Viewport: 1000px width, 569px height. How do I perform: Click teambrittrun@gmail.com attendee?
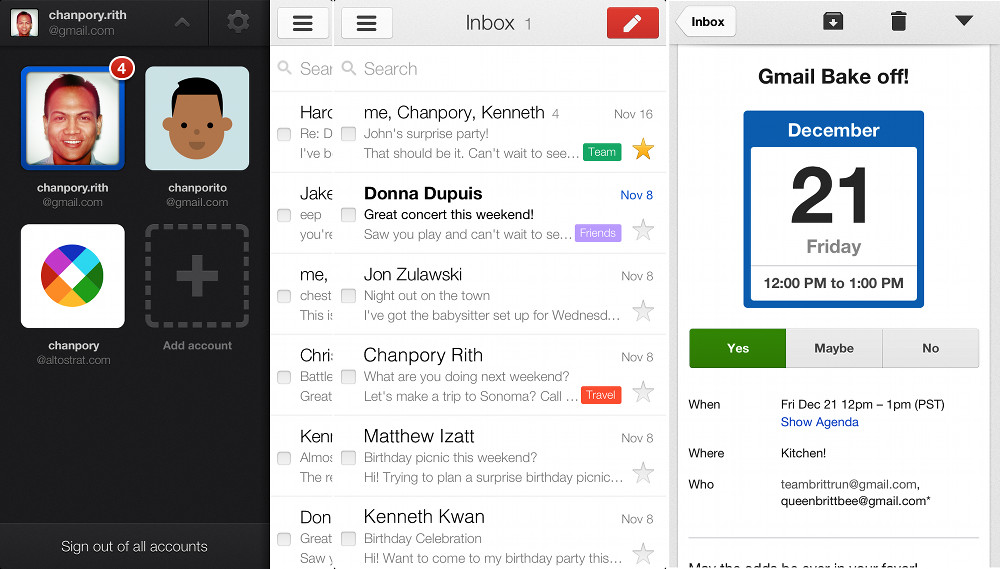pos(850,484)
